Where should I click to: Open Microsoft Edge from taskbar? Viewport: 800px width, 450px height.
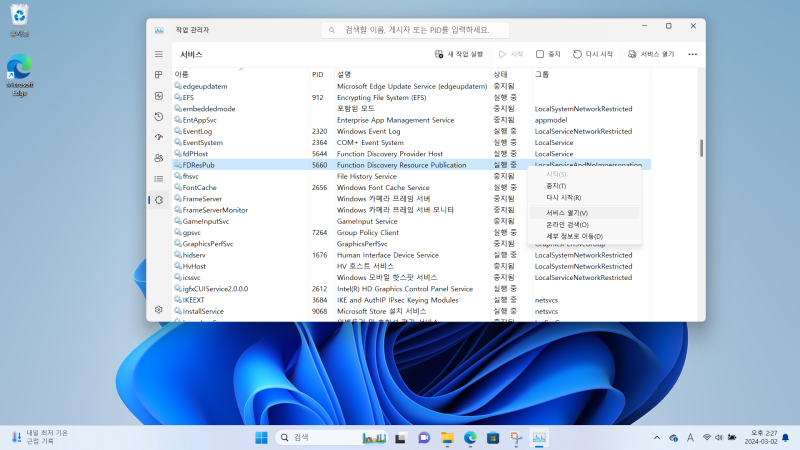(470, 438)
